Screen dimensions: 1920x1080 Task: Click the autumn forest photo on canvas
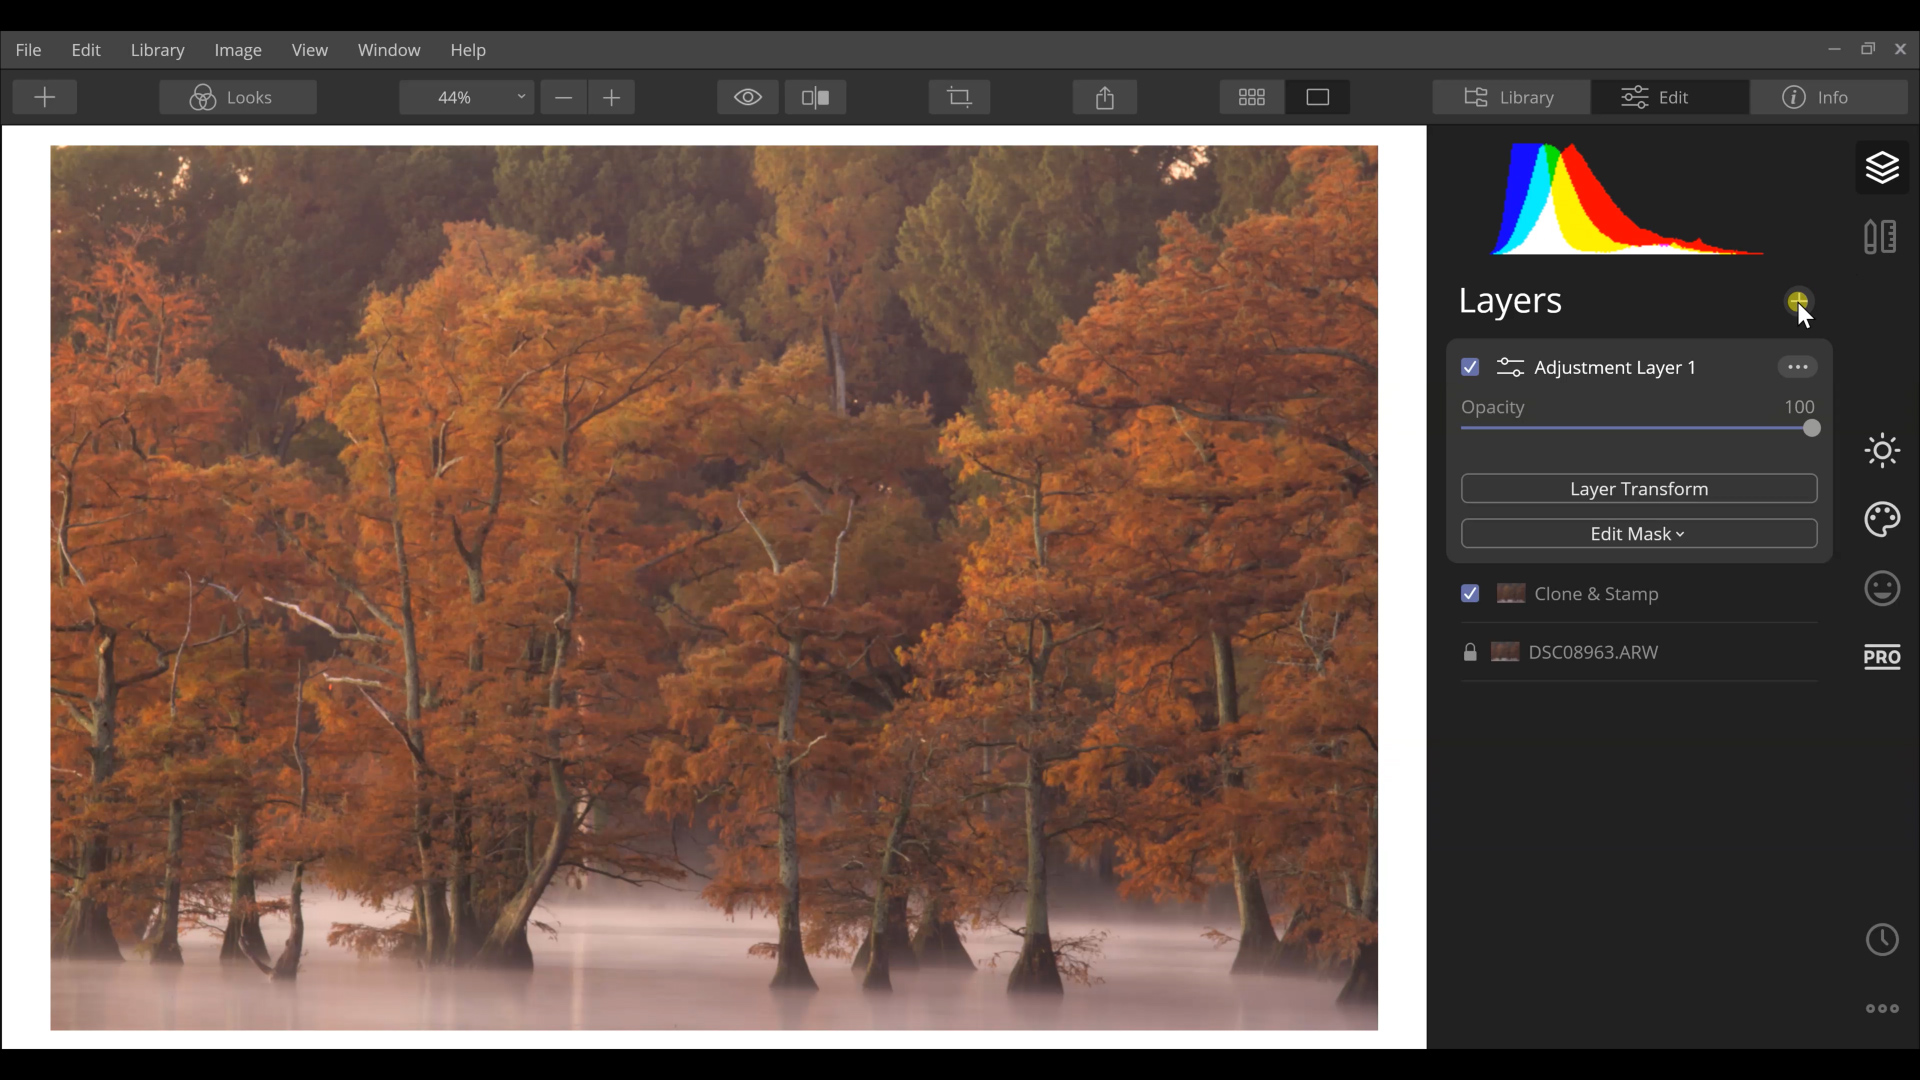[714, 588]
